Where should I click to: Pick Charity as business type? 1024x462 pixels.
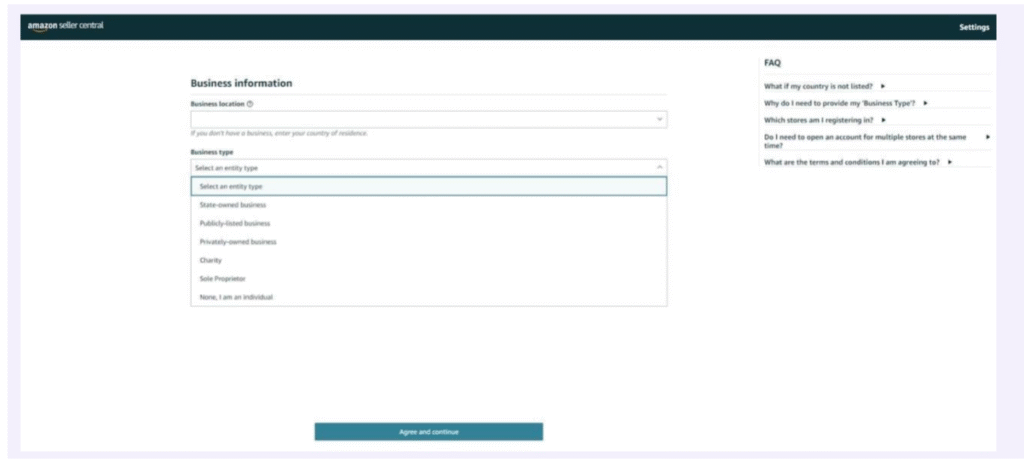(x=211, y=260)
